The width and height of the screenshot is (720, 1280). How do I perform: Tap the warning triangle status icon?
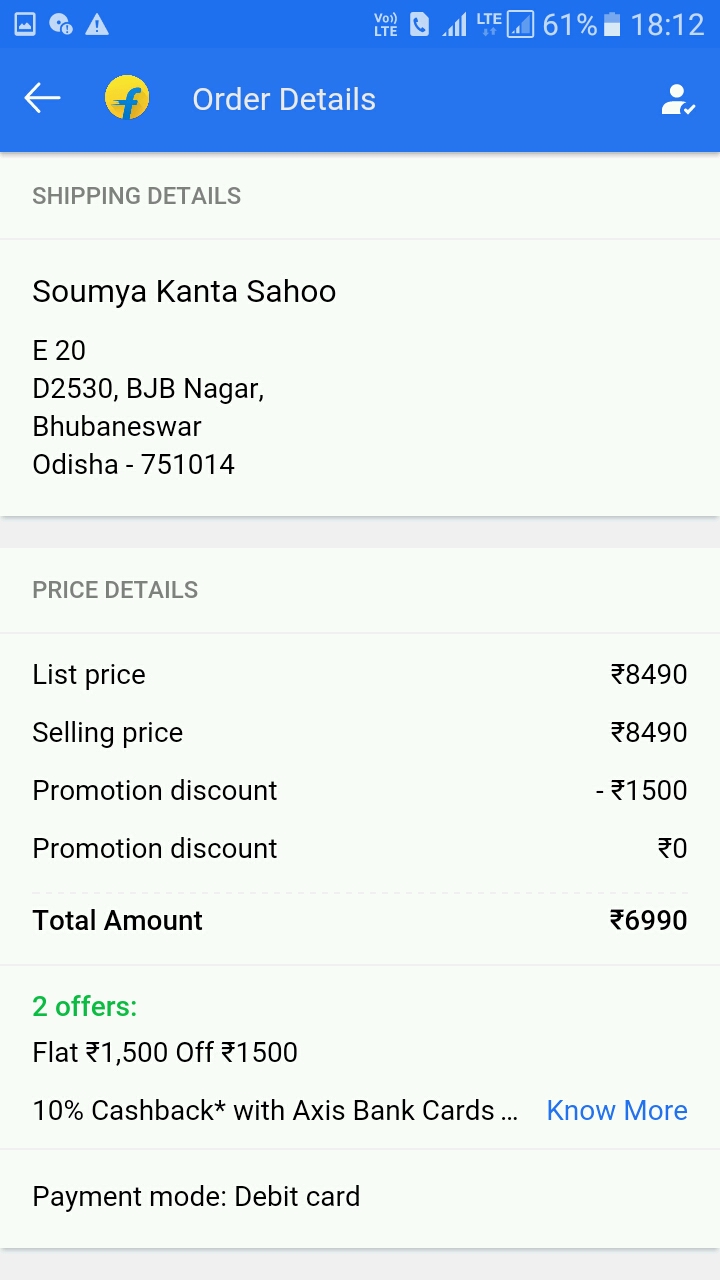tap(97, 24)
